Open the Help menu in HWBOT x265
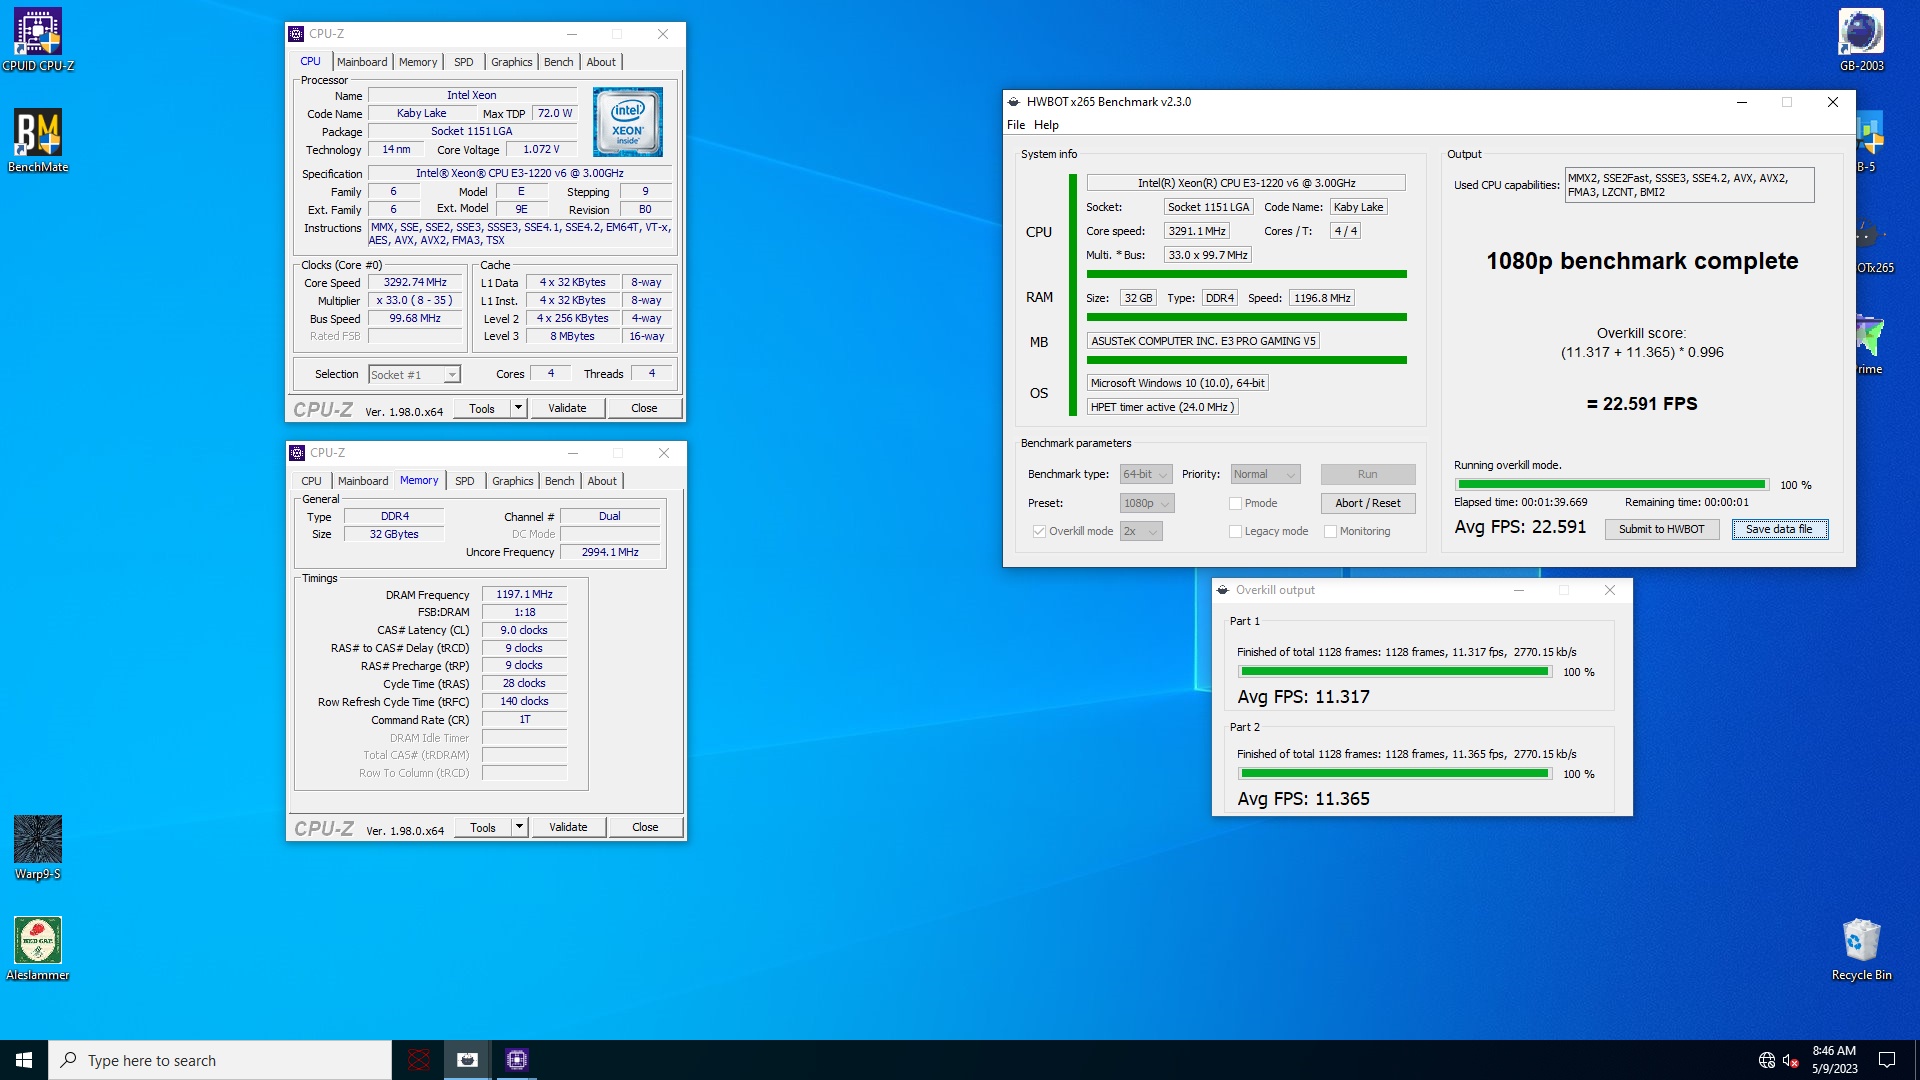The width and height of the screenshot is (1920, 1080). 1046,125
